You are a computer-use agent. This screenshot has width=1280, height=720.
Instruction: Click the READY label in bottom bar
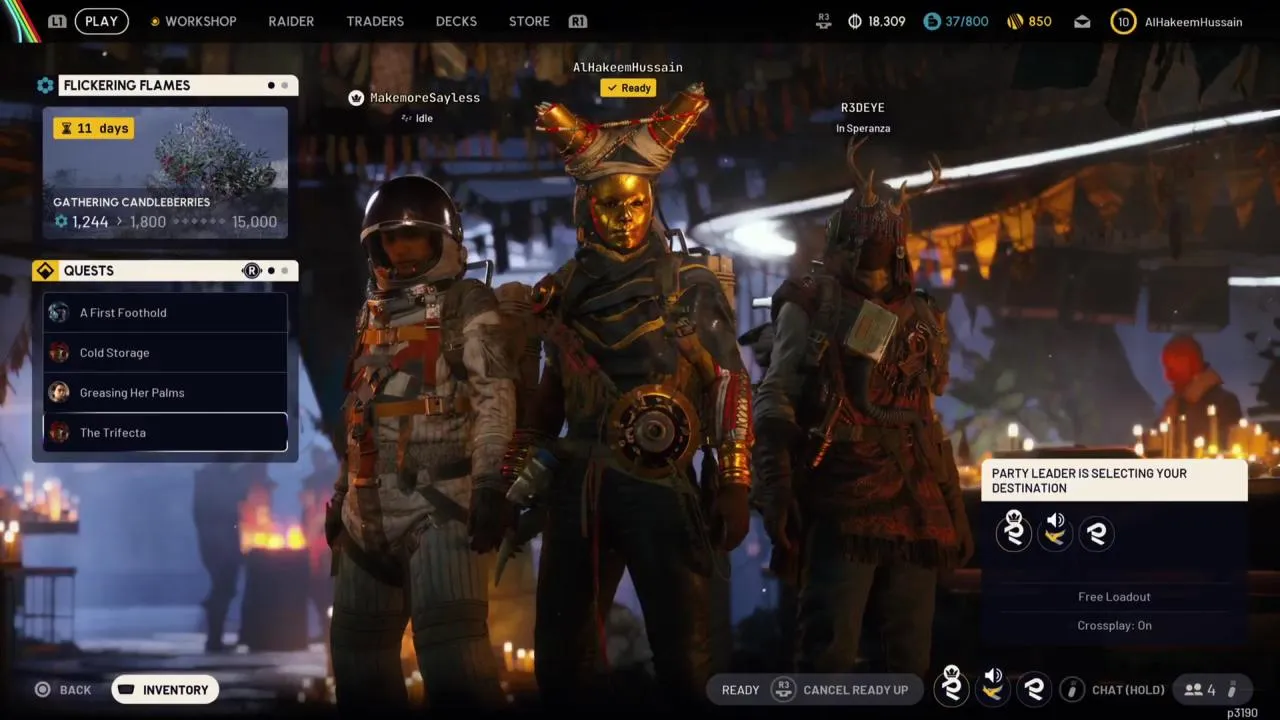click(741, 690)
